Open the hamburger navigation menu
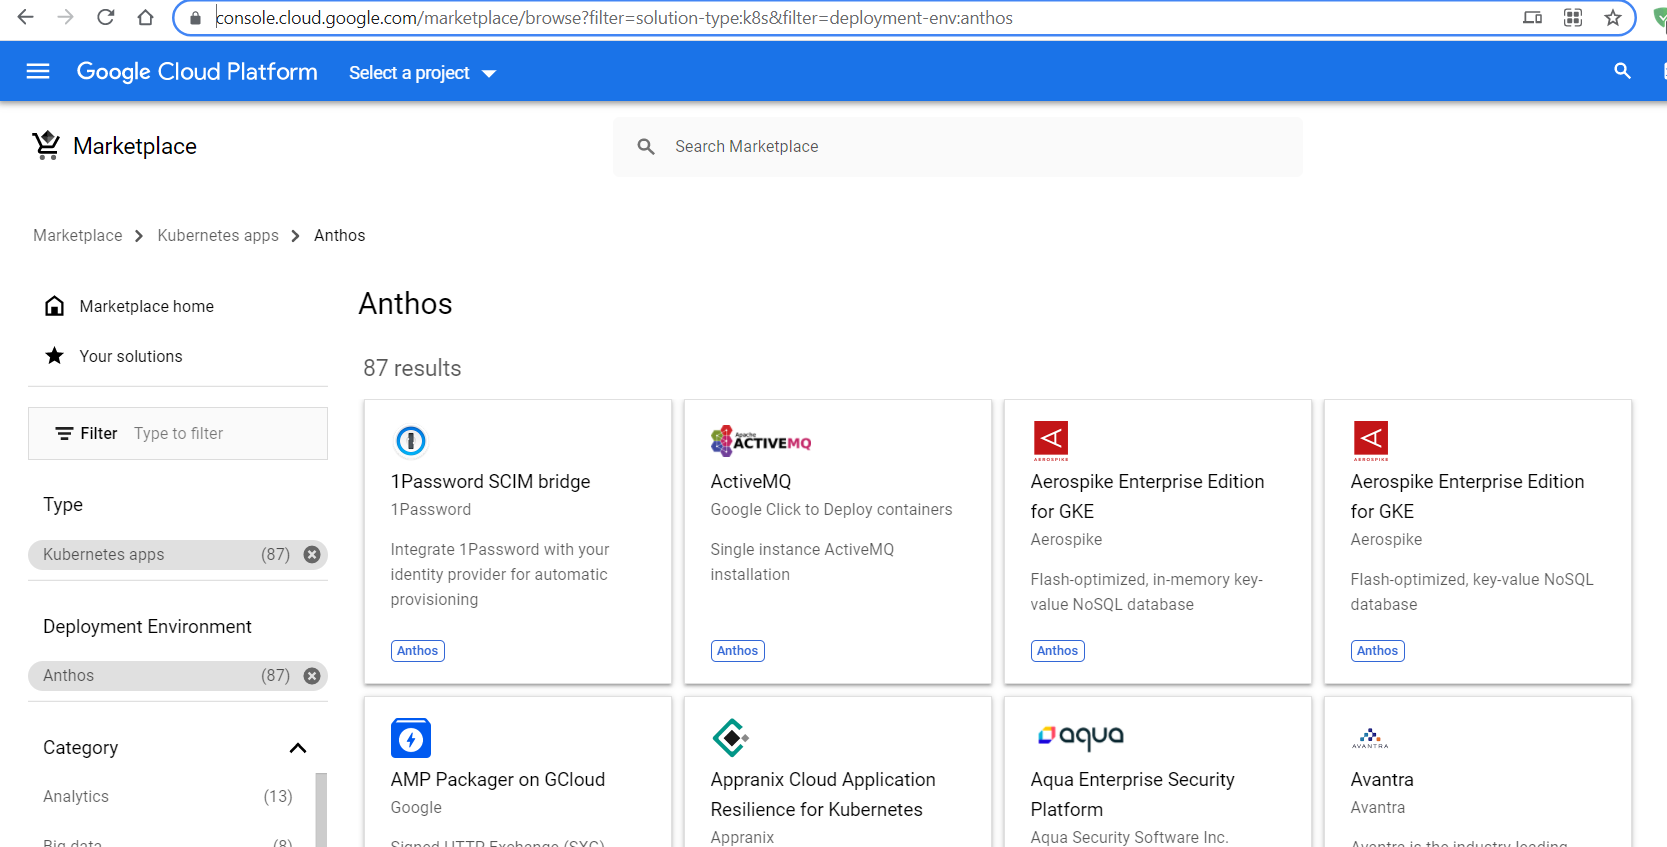 38,71
